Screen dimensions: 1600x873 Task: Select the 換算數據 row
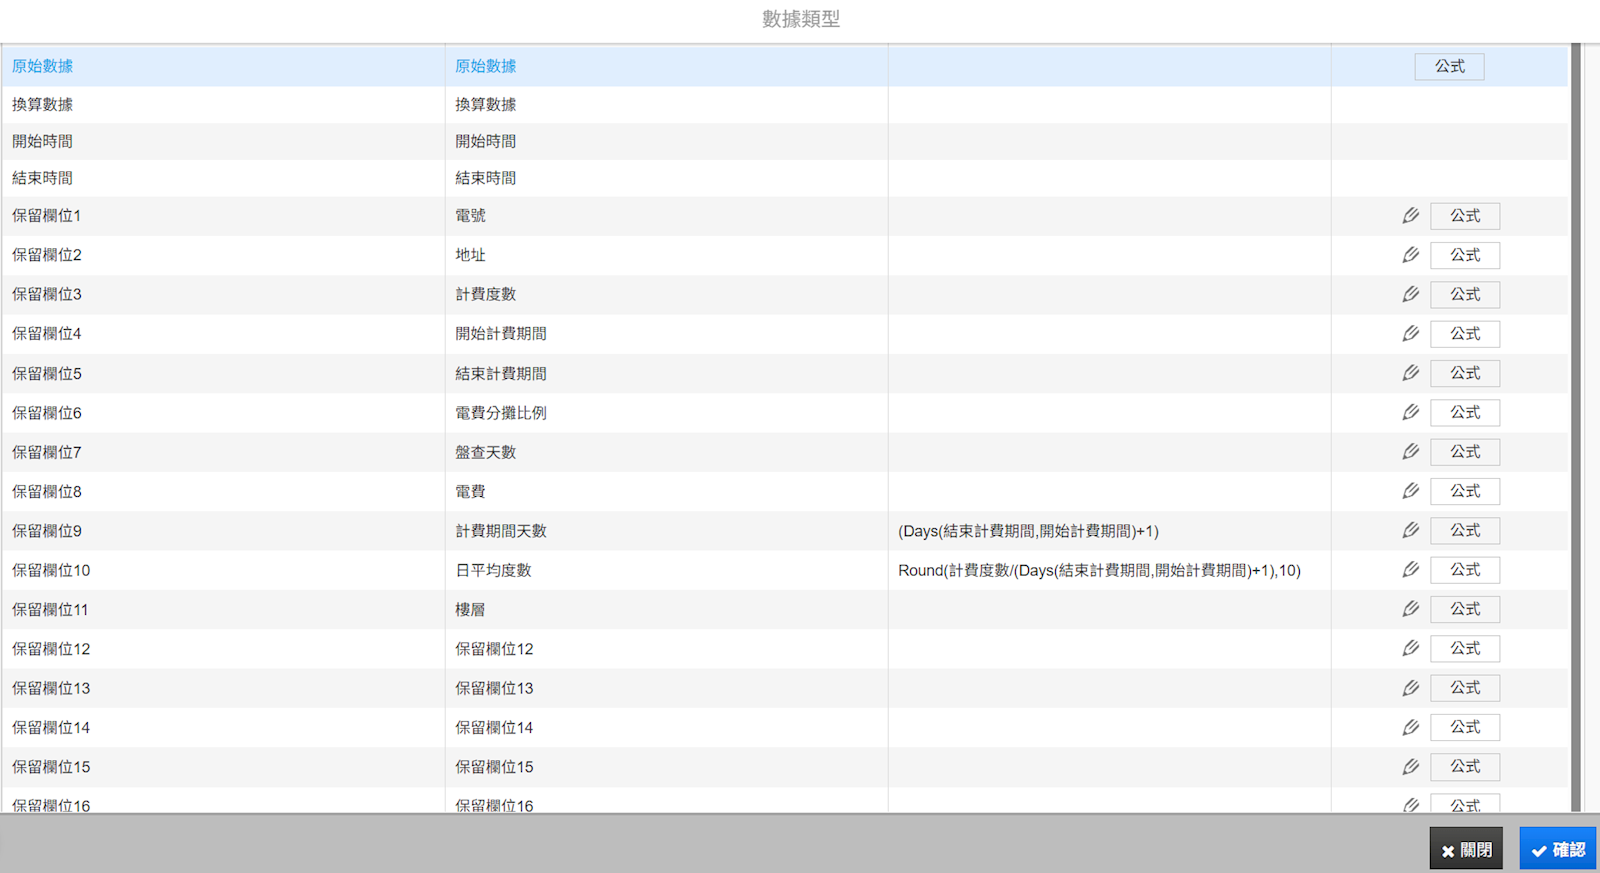[x=42, y=105]
